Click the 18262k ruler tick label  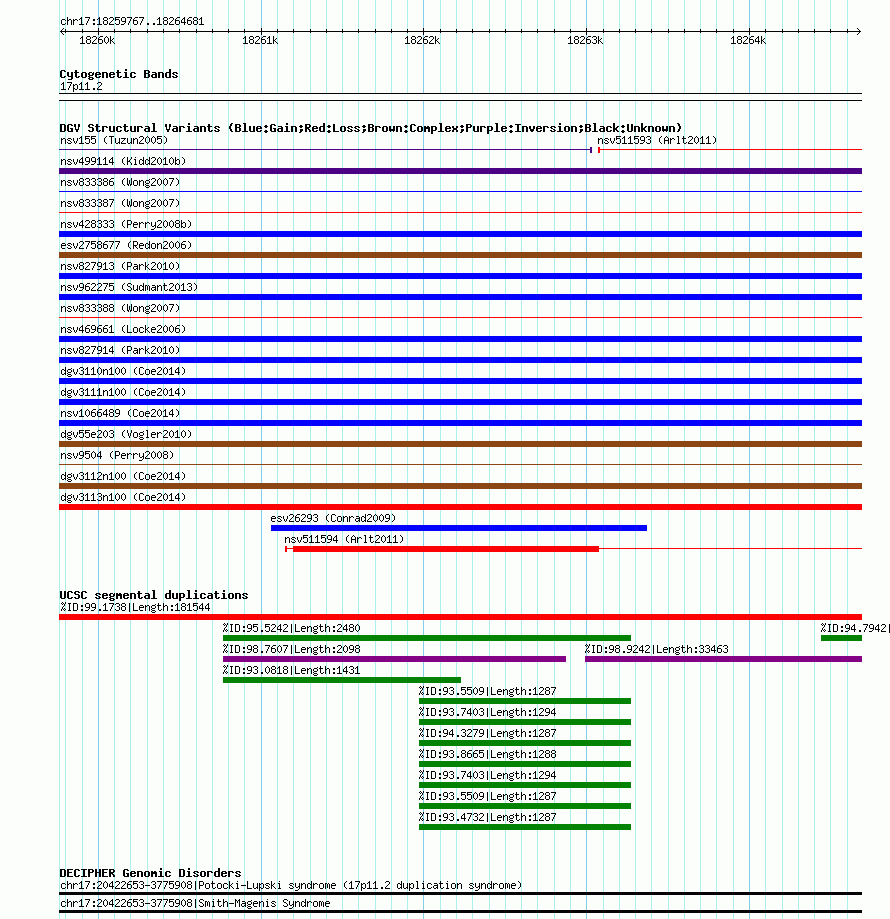(x=422, y=40)
